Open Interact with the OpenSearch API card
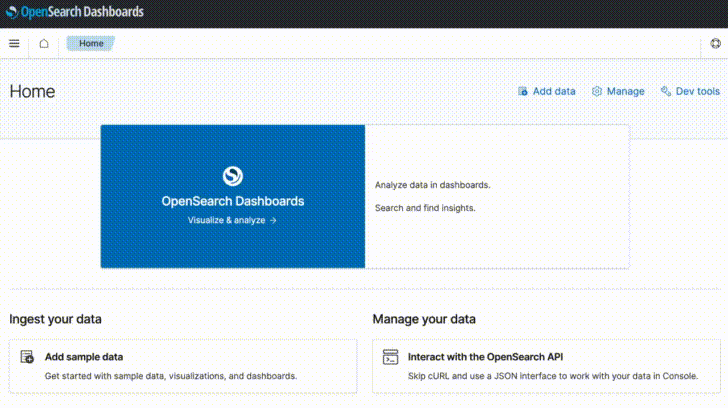This screenshot has width=728, height=408. 546,367
